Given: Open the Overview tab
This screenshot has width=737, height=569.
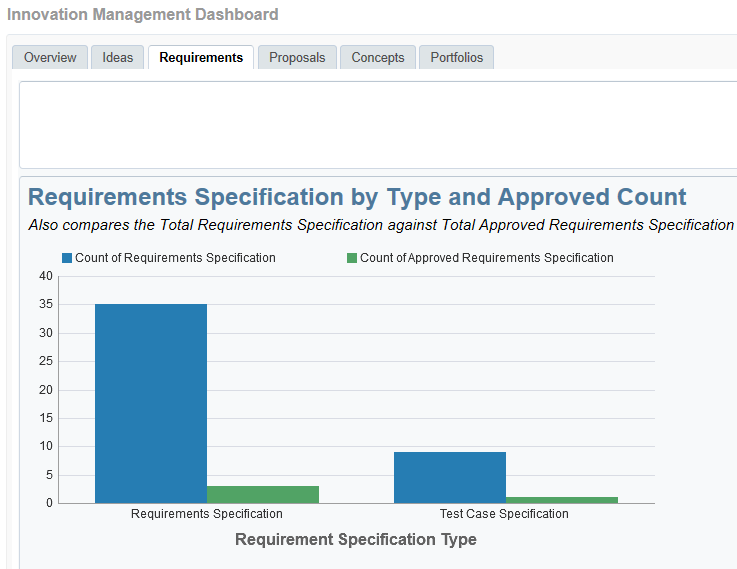Looking at the screenshot, I should 50,58.
